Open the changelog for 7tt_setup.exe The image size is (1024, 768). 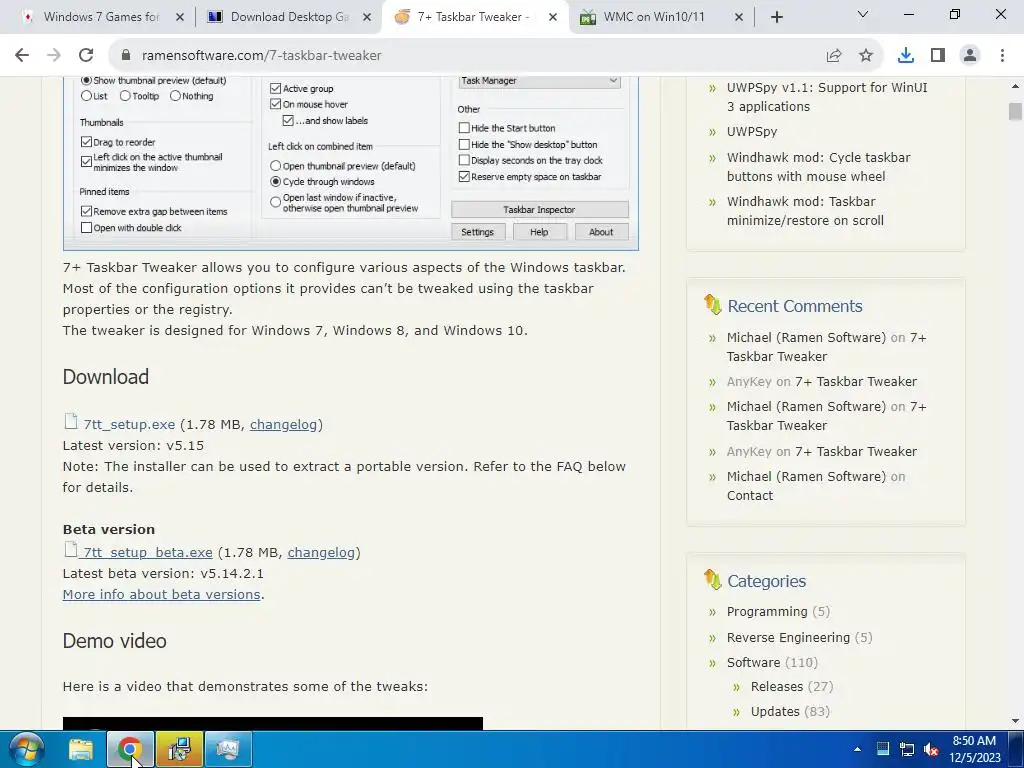pyautogui.click(x=283, y=424)
